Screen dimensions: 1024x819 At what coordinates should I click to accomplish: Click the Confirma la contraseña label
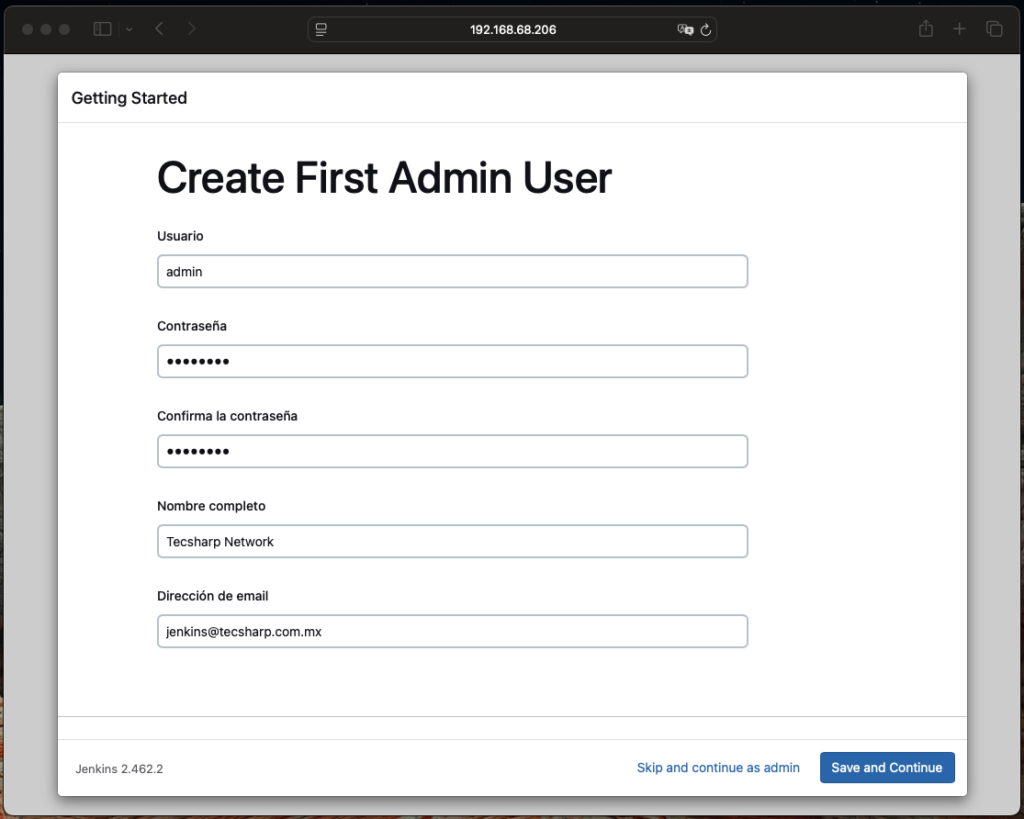click(227, 416)
